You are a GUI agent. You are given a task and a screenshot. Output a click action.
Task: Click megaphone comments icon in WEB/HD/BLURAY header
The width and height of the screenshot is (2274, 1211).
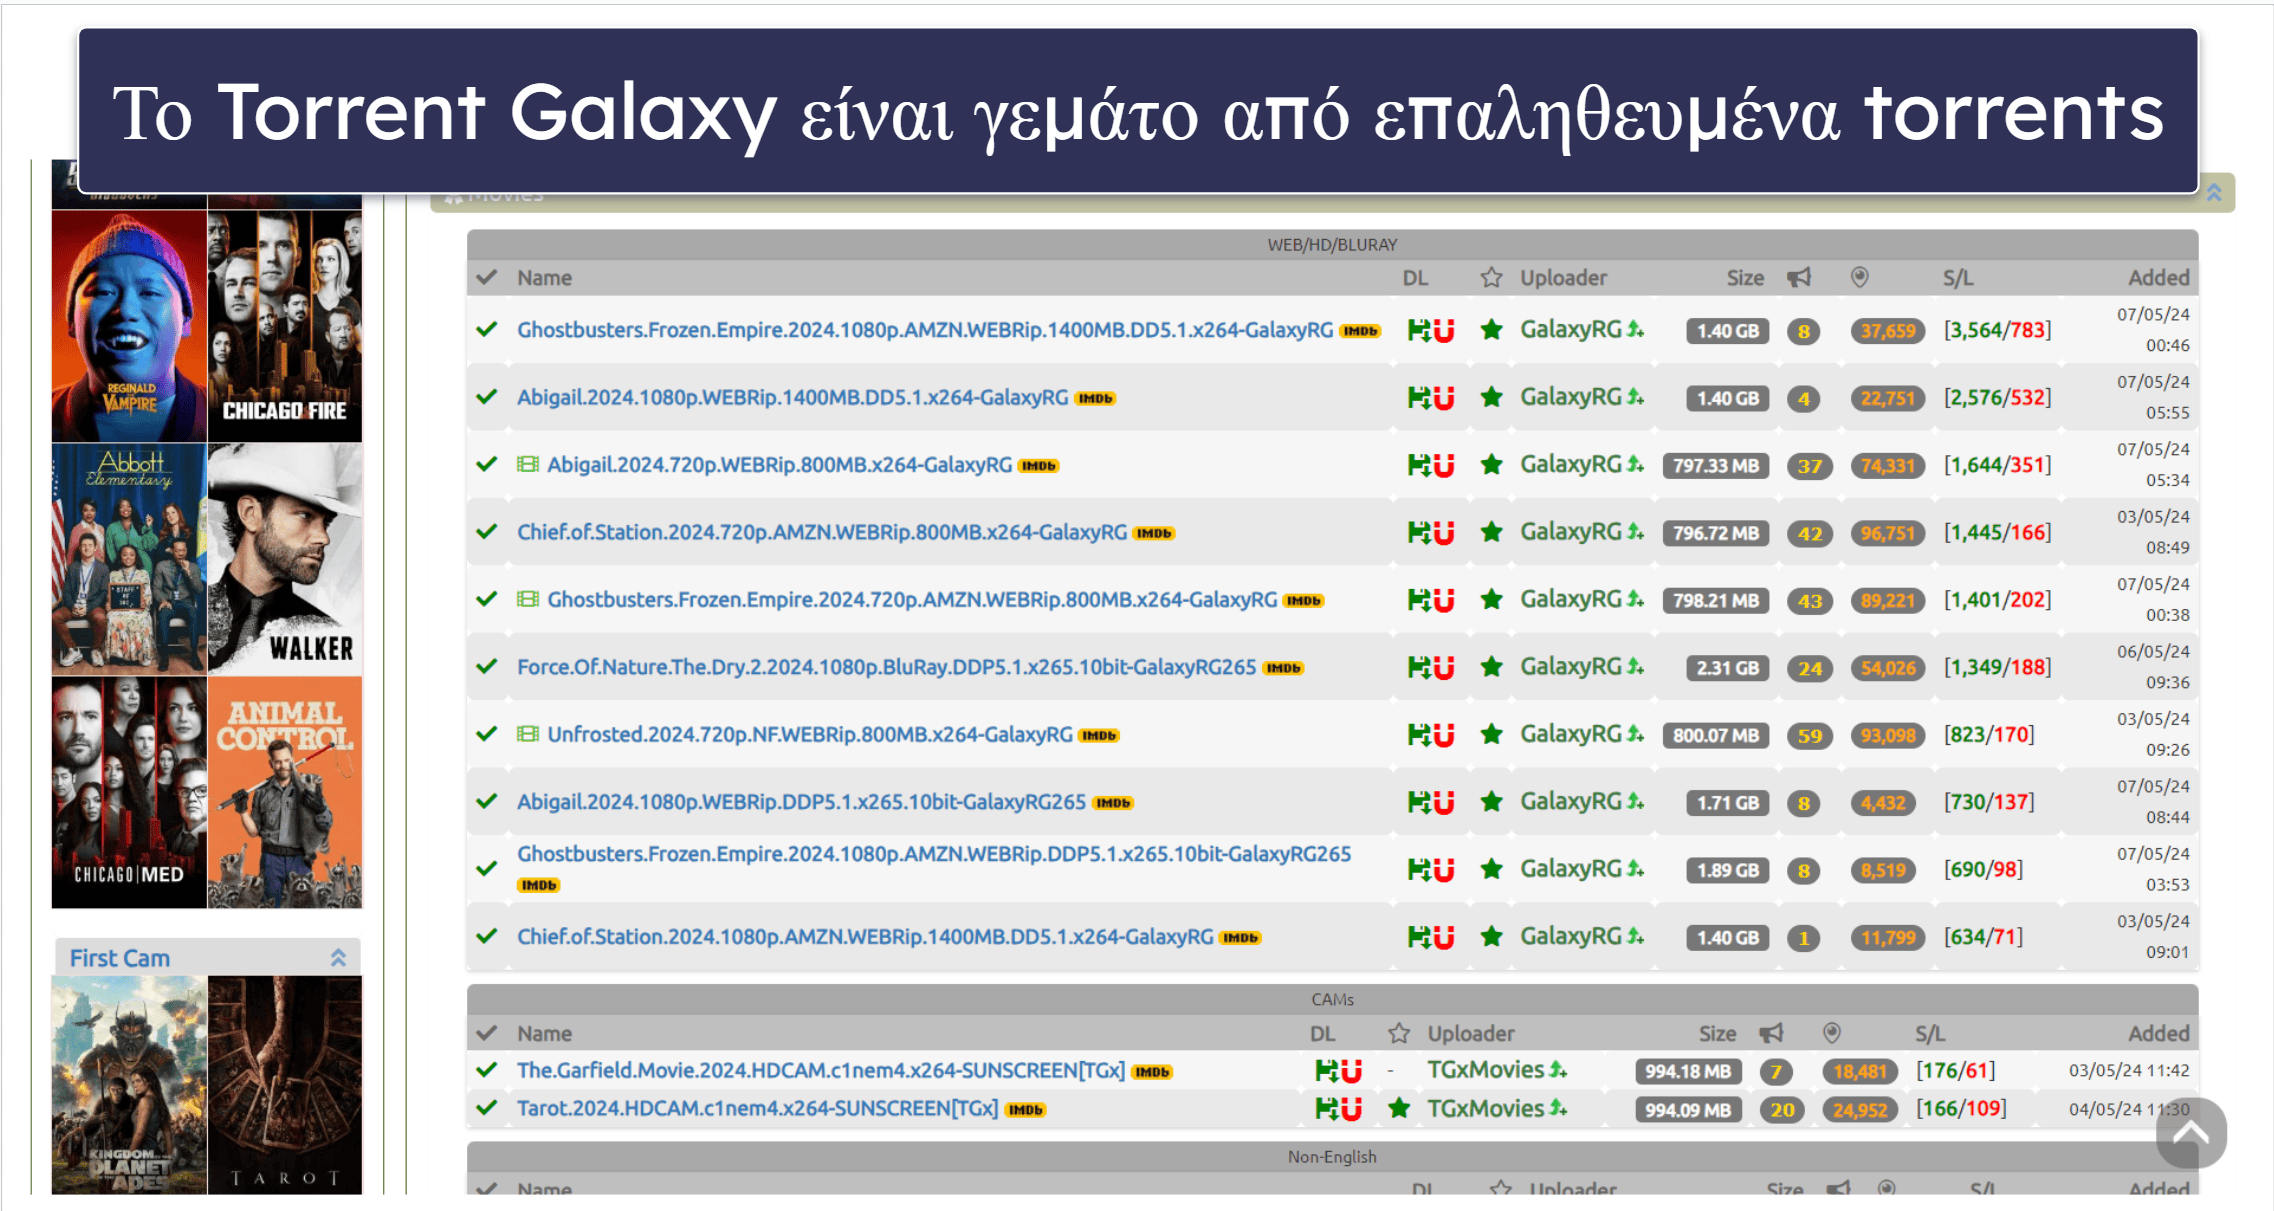point(1799,278)
